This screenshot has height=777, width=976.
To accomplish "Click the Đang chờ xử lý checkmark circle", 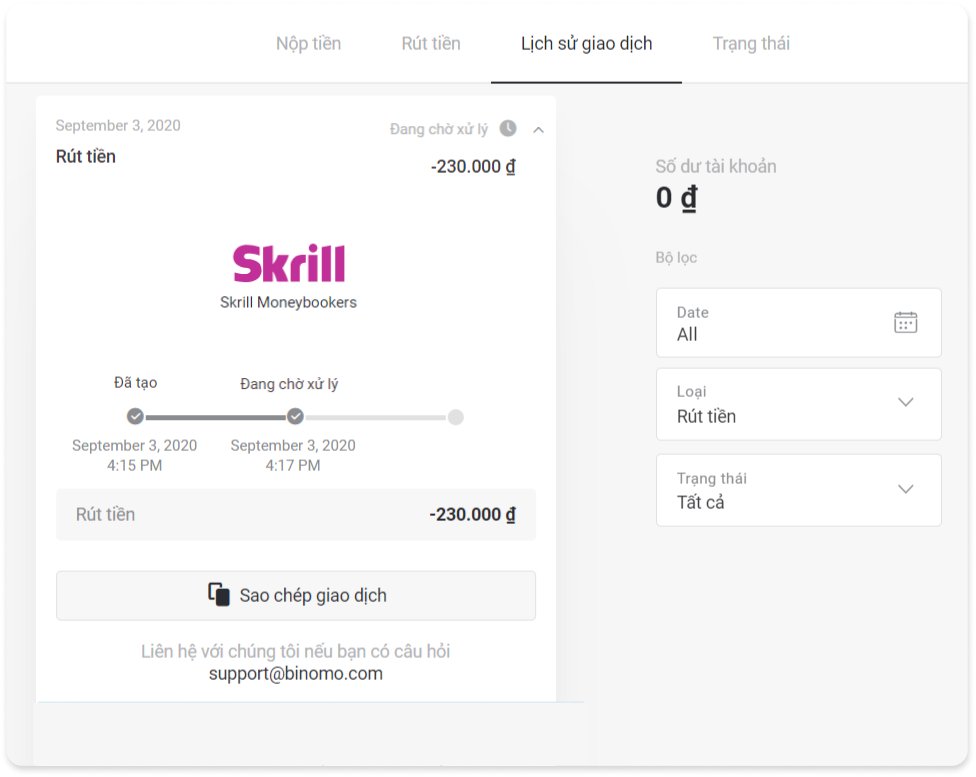I will click(x=294, y=416).
